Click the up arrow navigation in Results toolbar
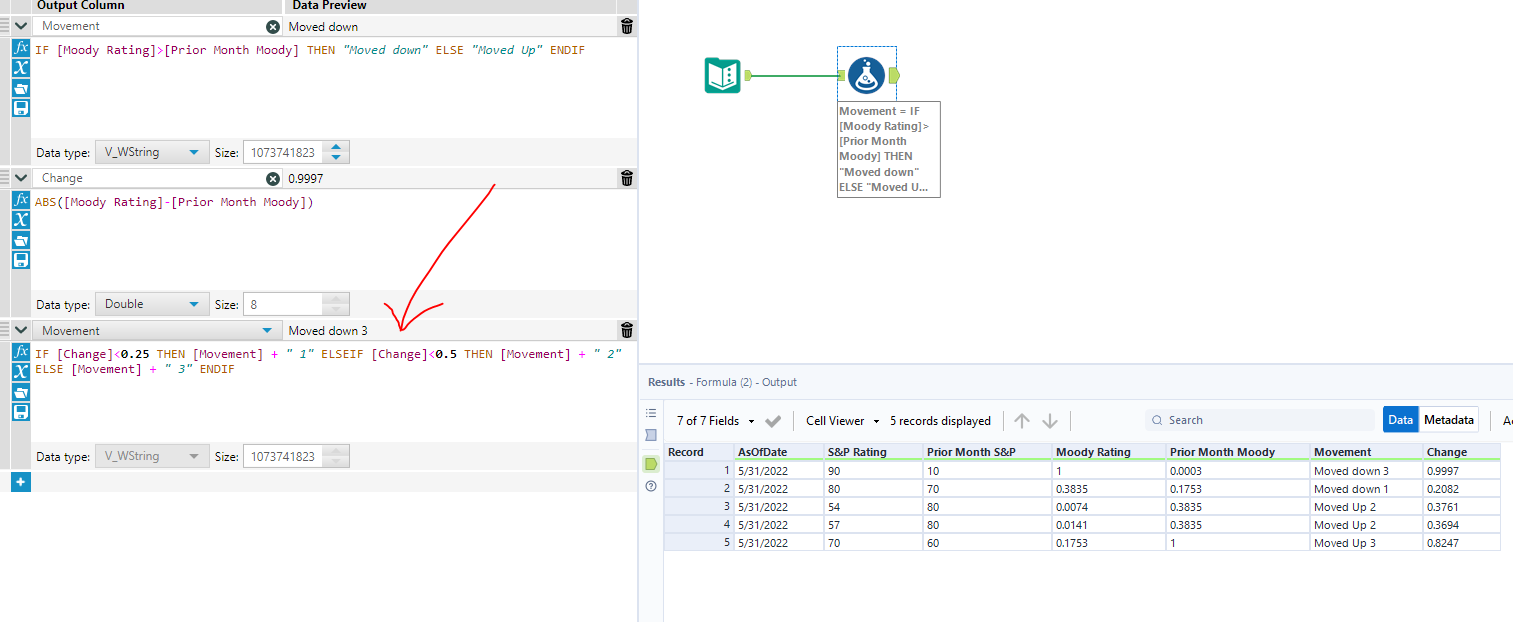This screenshot has width=1513, height=622. coord(1019,420)
